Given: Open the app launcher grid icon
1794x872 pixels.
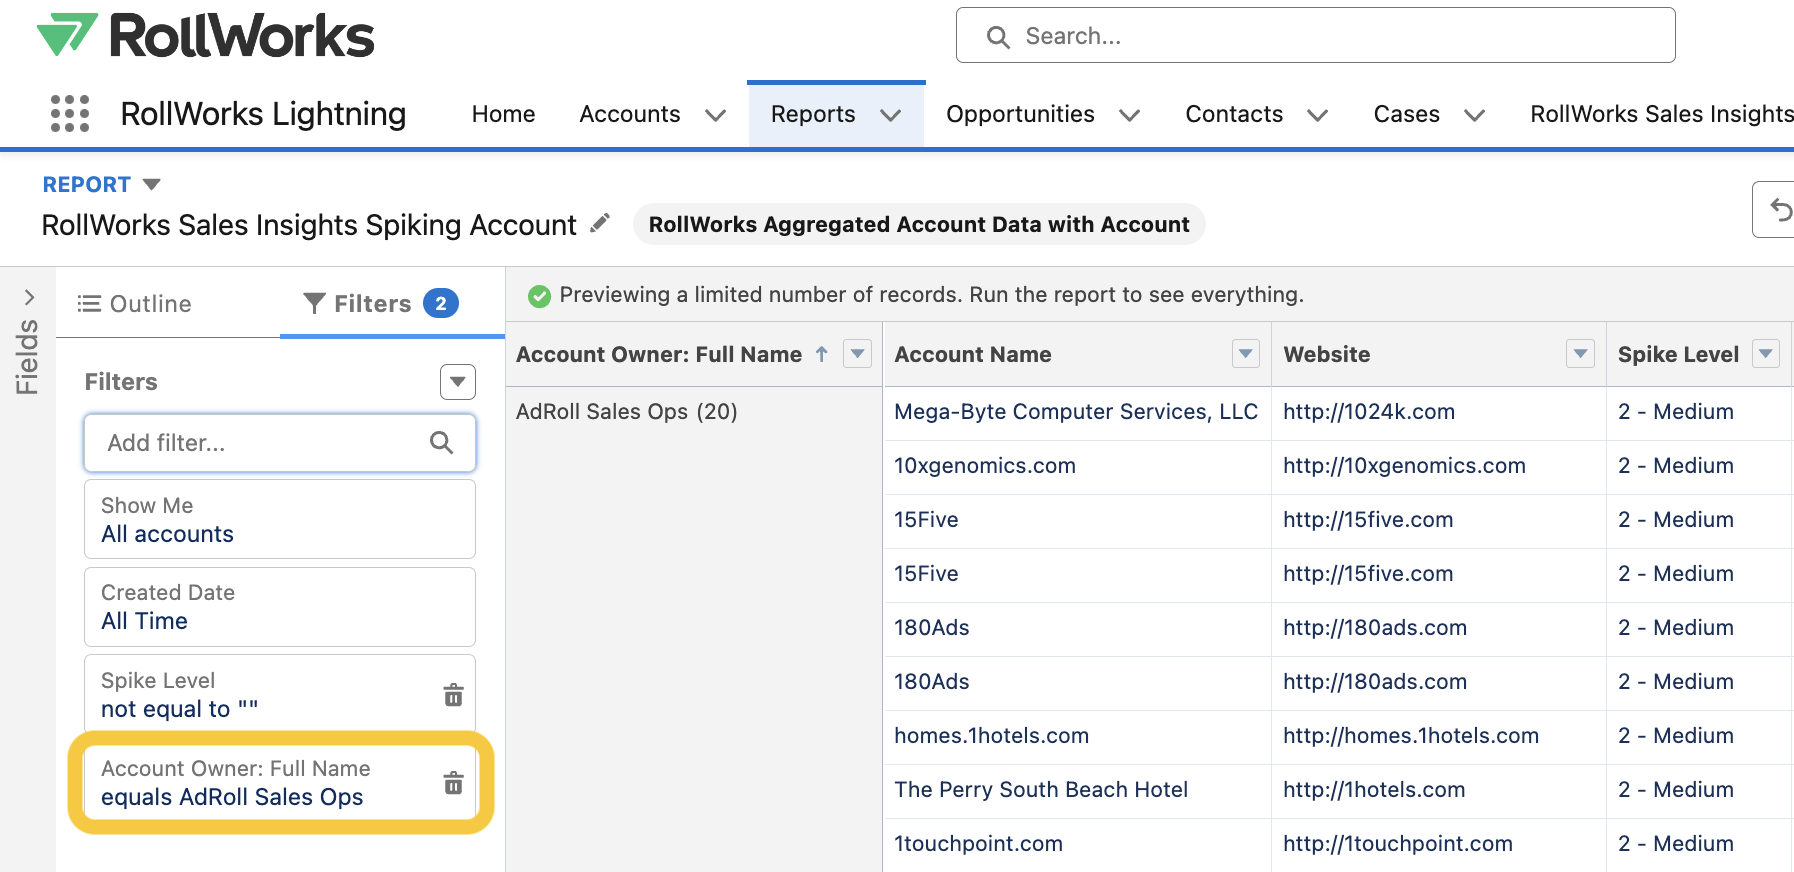Looking at the screenshot, I should point(70,114).
